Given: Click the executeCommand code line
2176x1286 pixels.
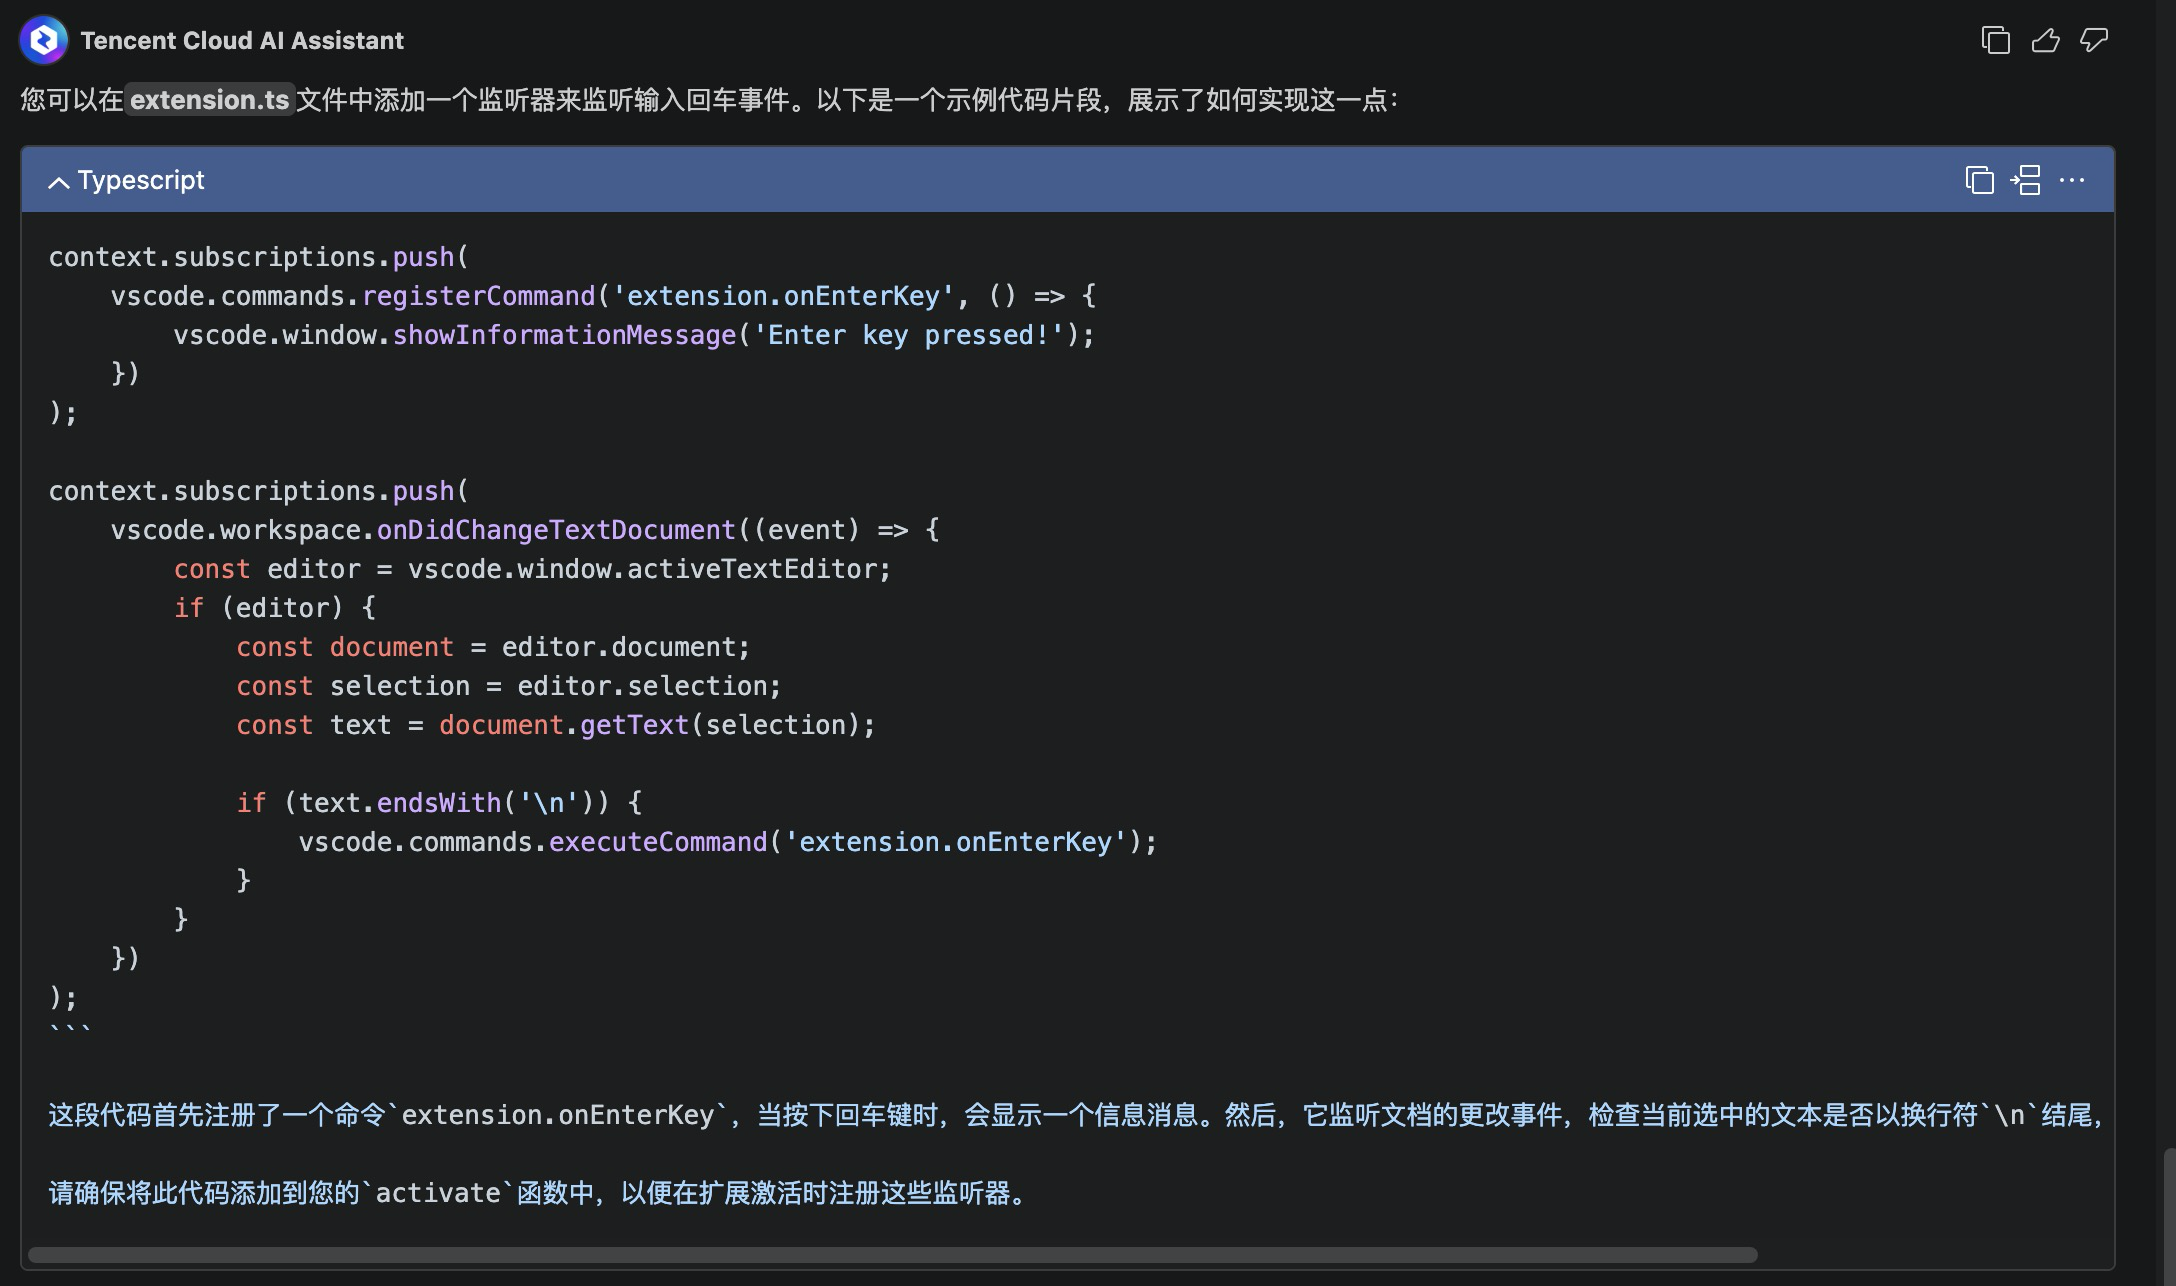Looking at the screenshot, I should click(x=728, y=842).
